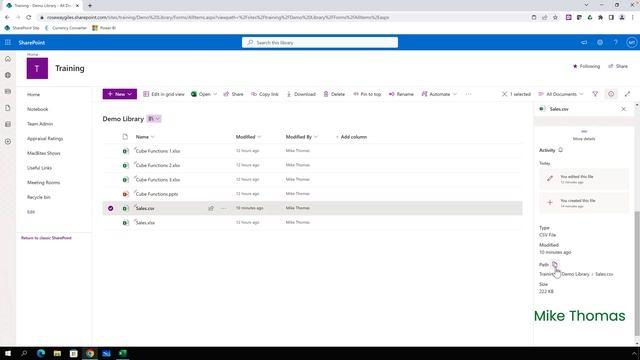
Task: Expand More details in the details pane
Action: [584, 139]
